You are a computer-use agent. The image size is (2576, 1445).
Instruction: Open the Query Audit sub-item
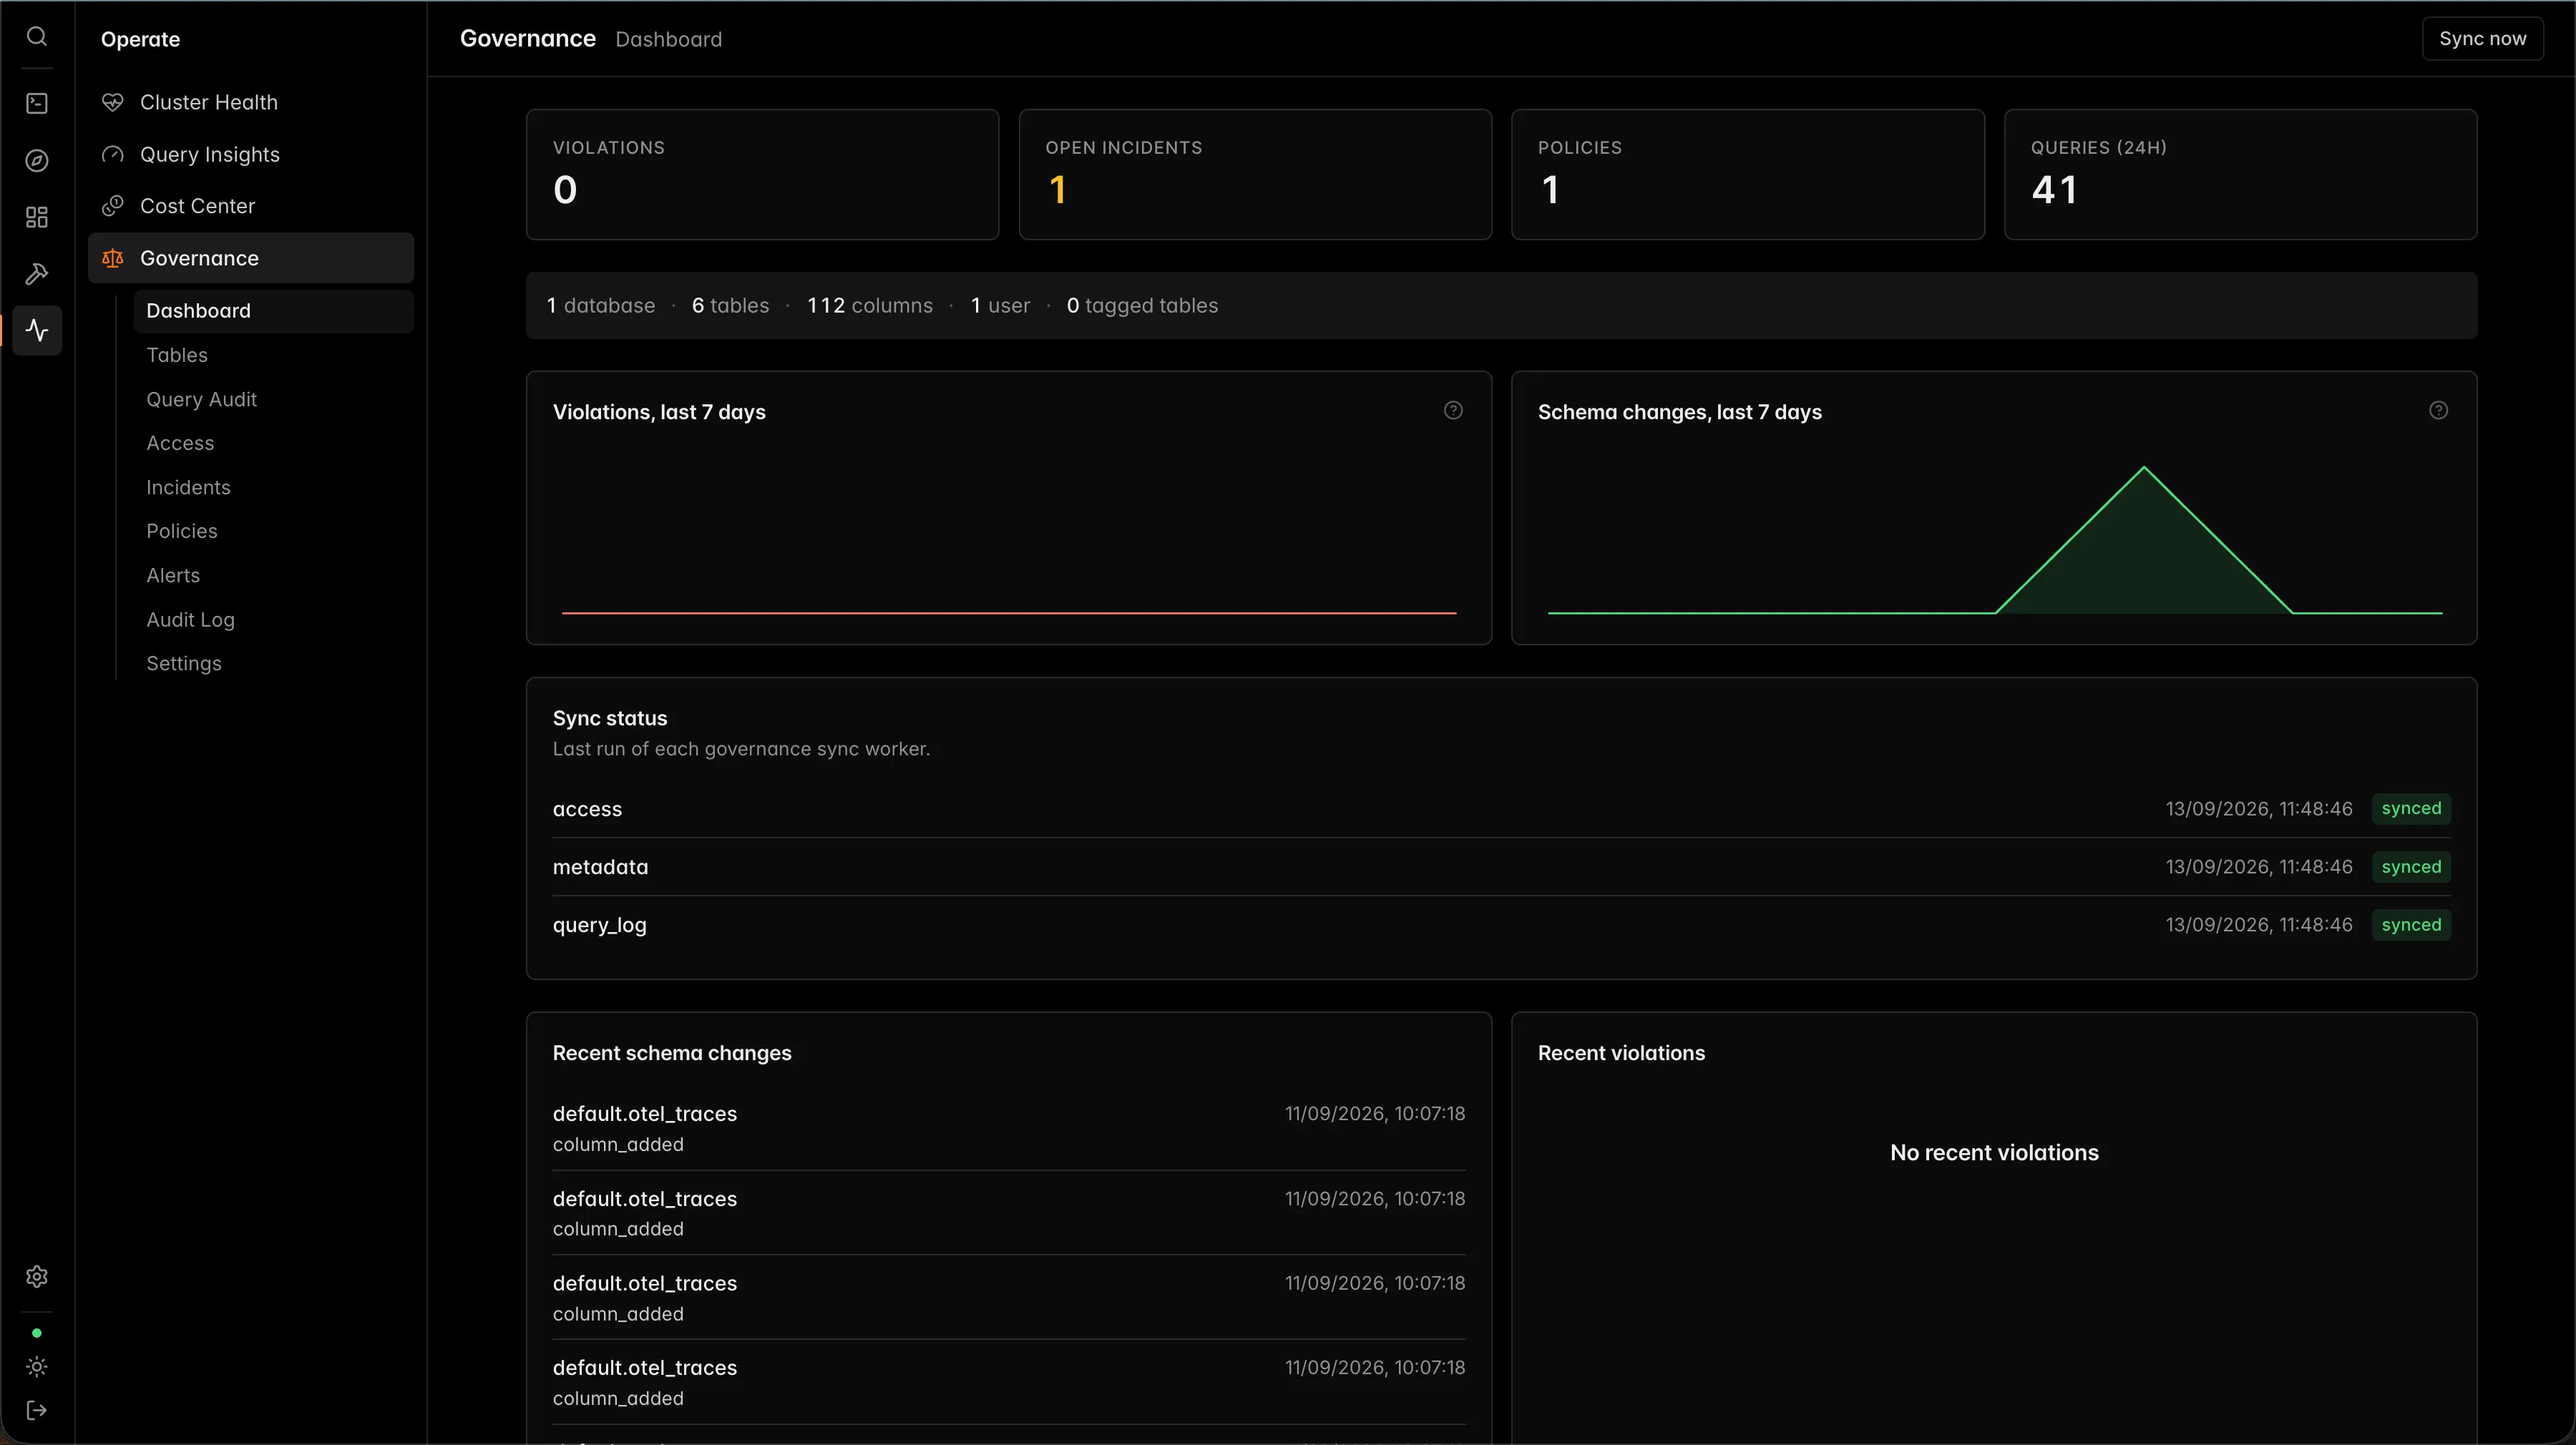[274, 399]
